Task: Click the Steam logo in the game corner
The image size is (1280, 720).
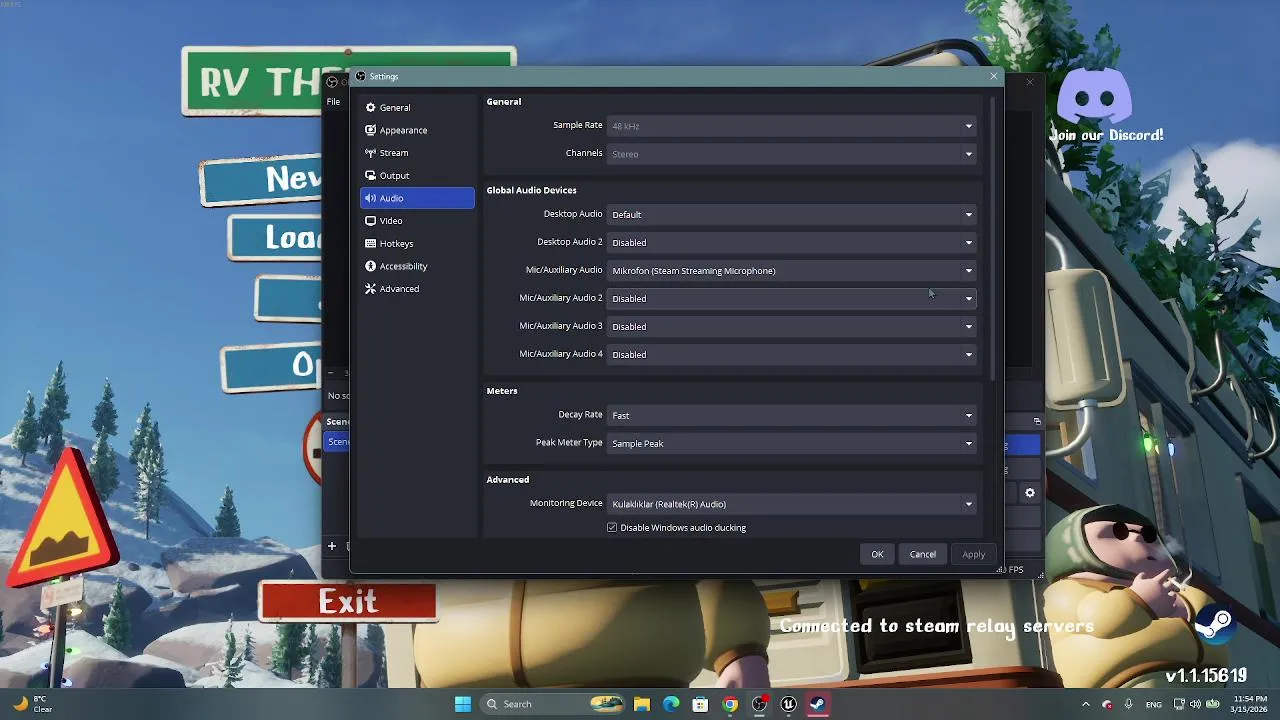Action: [1215, 625]
